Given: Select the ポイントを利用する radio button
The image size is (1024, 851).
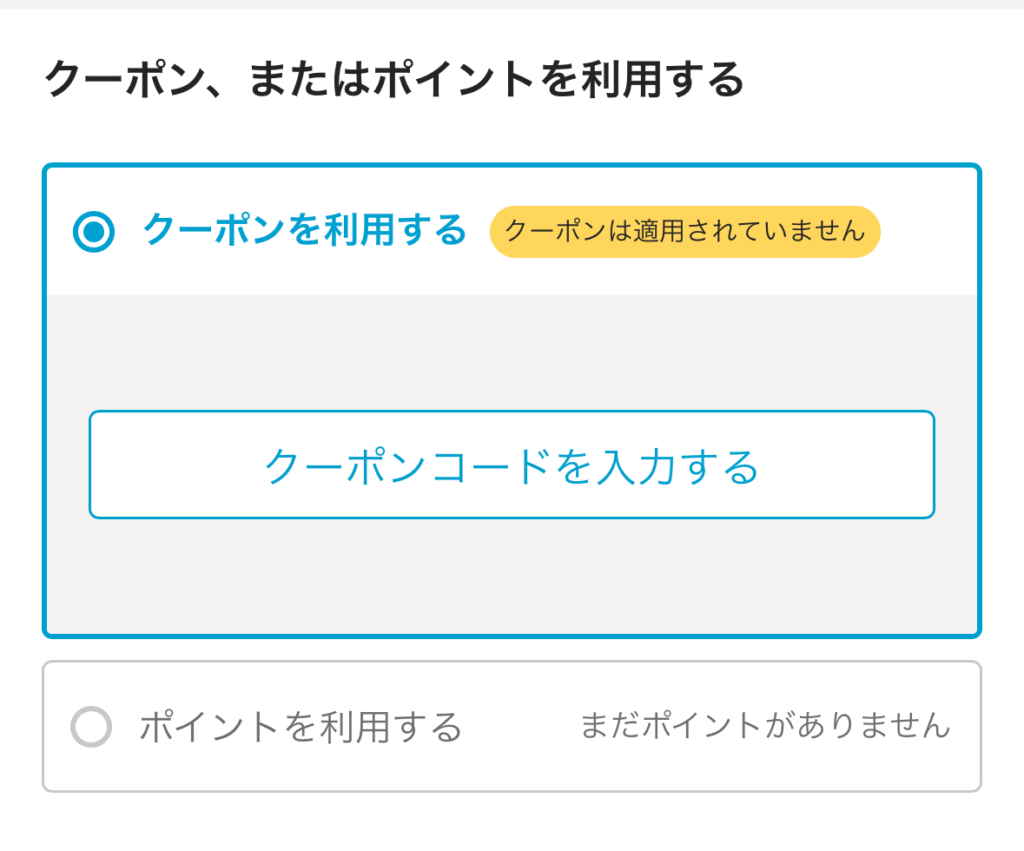Looking at the screenshot, I should 90,727.
